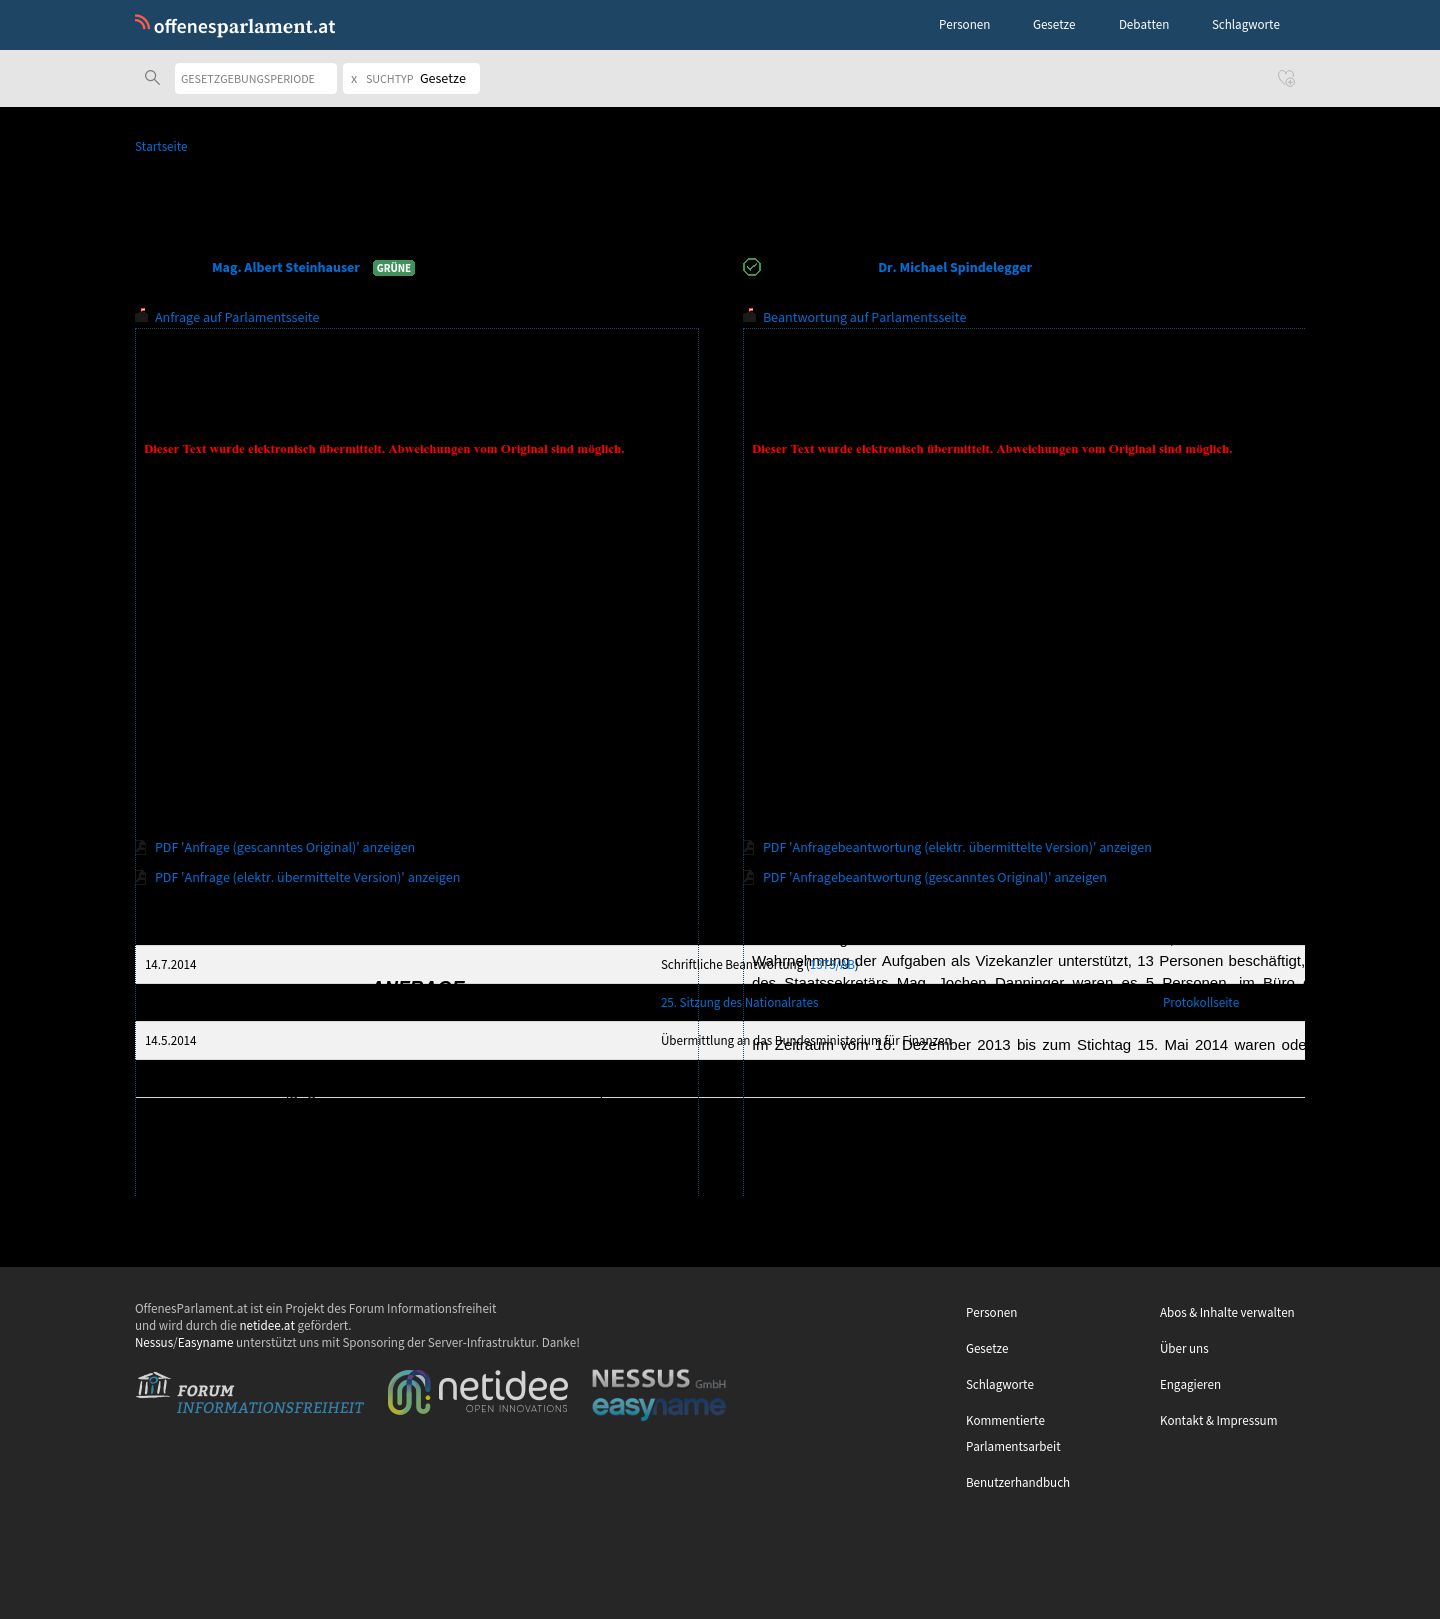The height and width of the screenshot is (1619, 1440).
Task: Open Personen in the top navigation
Action: [964, 25]
